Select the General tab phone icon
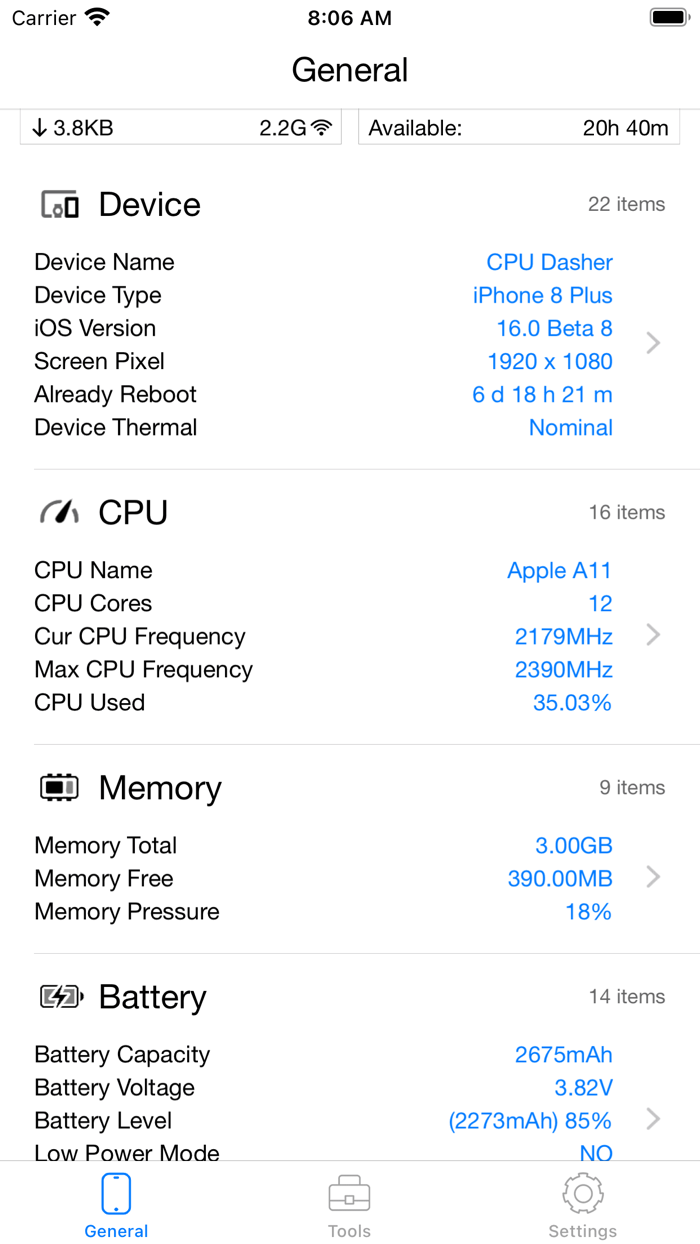This screenshot has width=700, height=1244. coord(116,1193)
